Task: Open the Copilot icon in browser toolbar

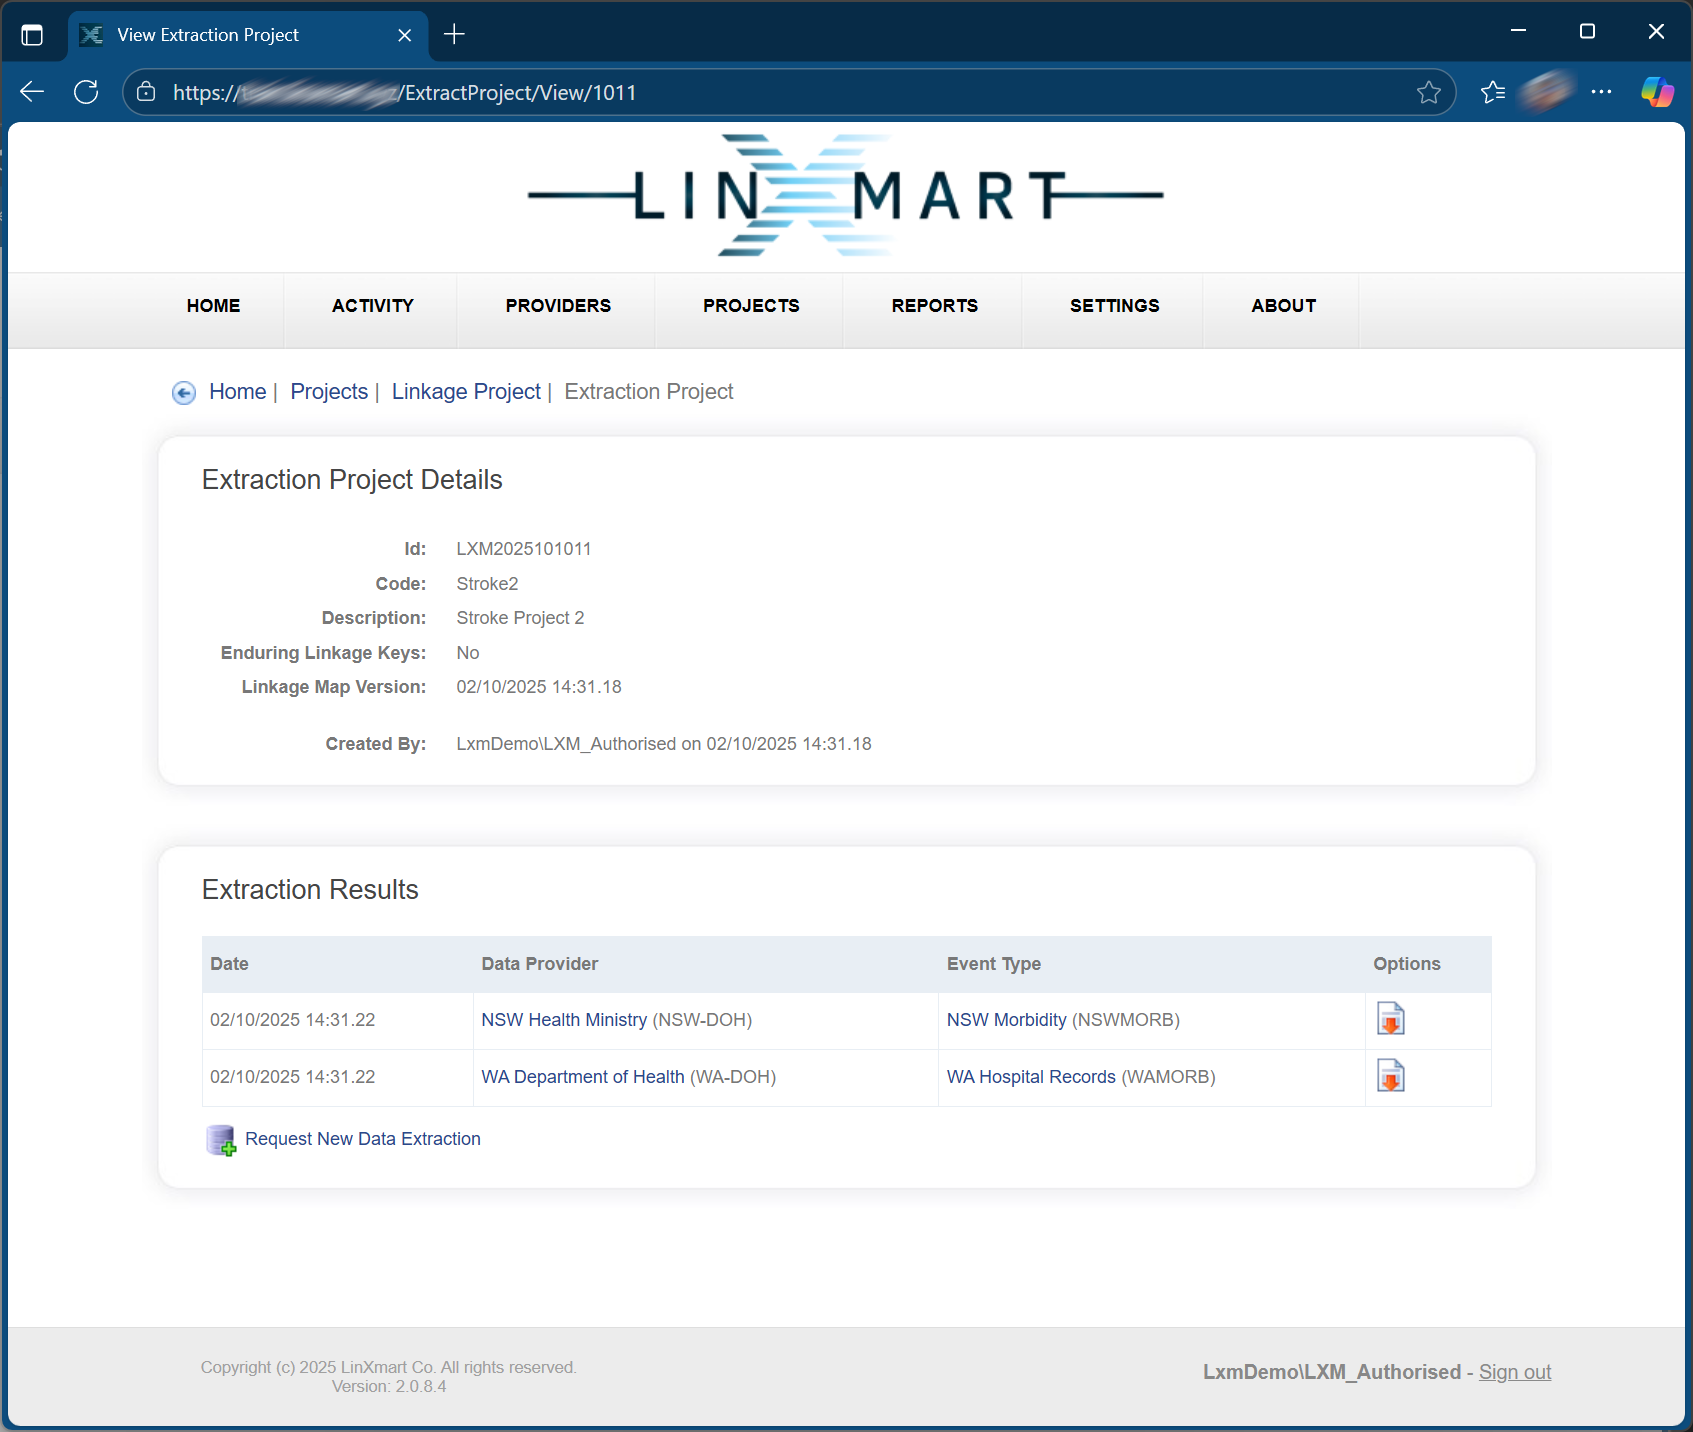Action: tap(1656, 92)
